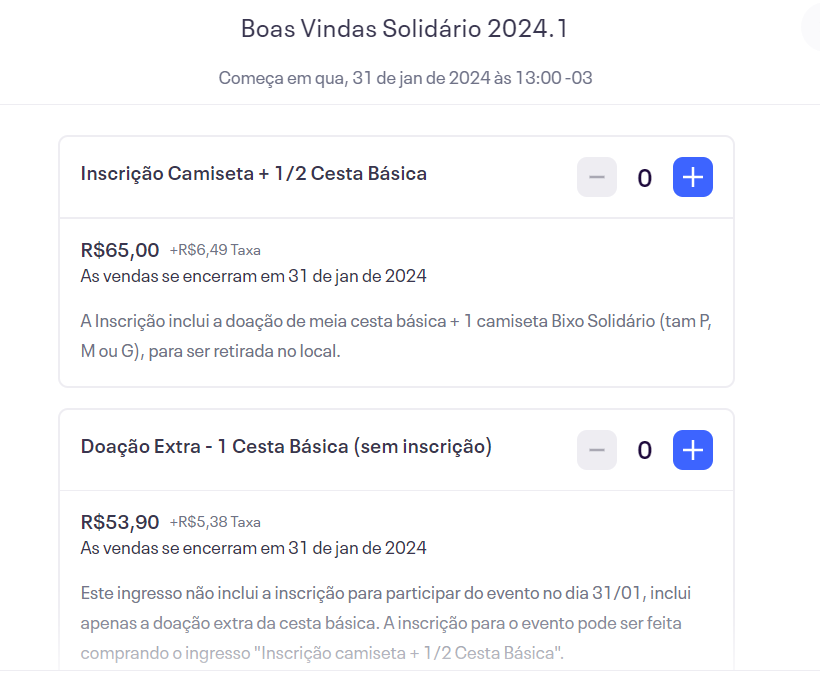Viewport: 820px width, 691px height.
Task: Click the round button at top-right corner
Action: pos(812,28)
